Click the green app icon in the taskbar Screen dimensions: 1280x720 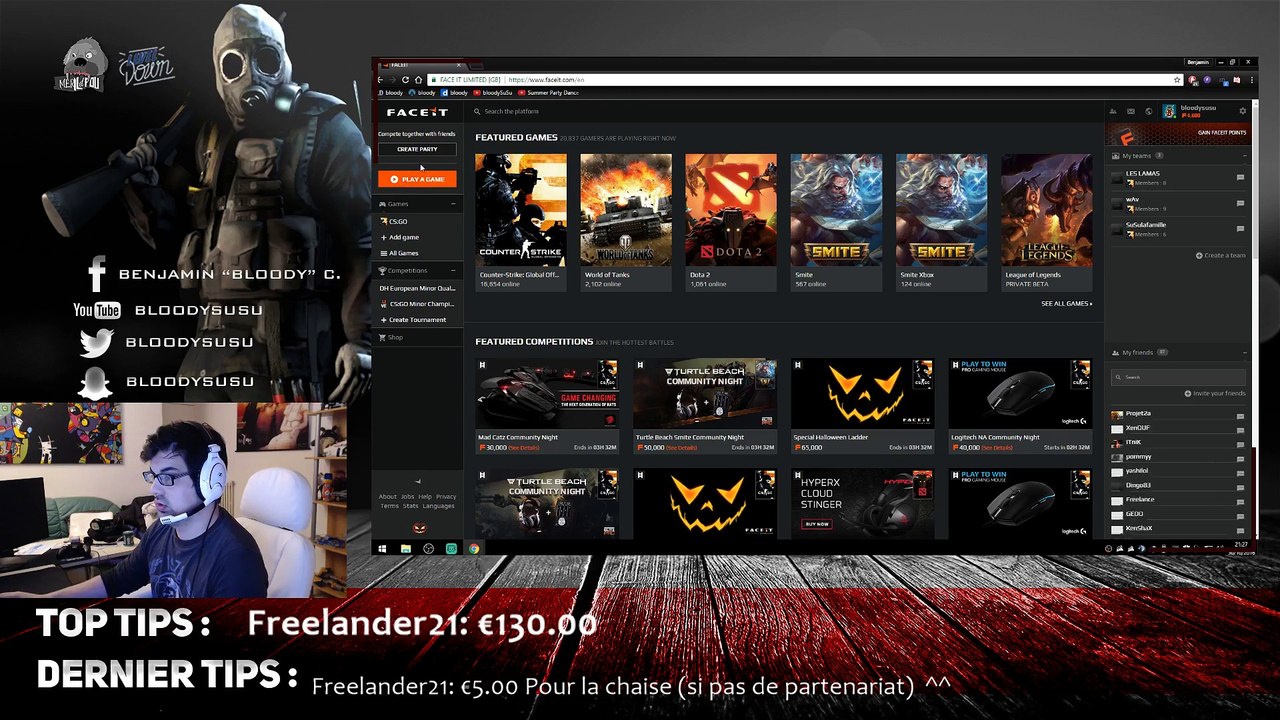tap(451, 548)
